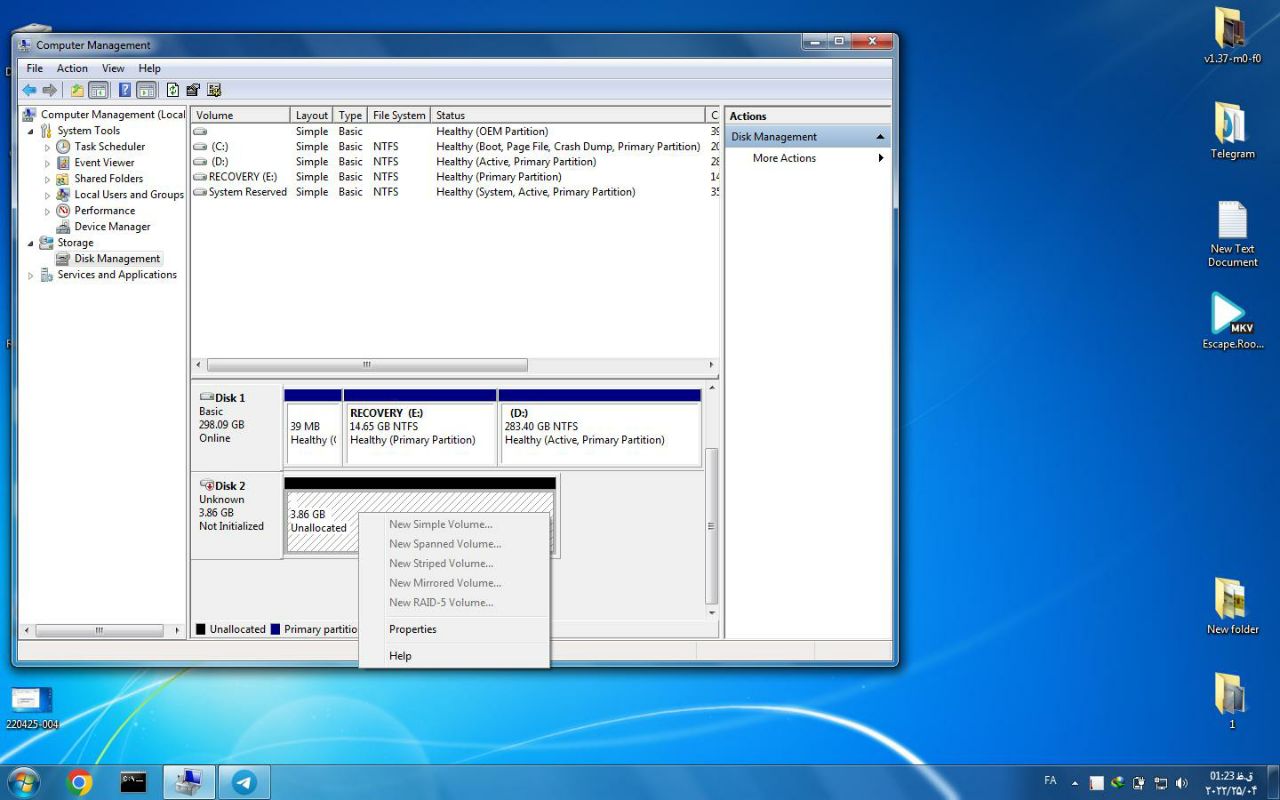
Task: Open the Telegram desktop shortcut
Action: click(x=1232, y=131)
